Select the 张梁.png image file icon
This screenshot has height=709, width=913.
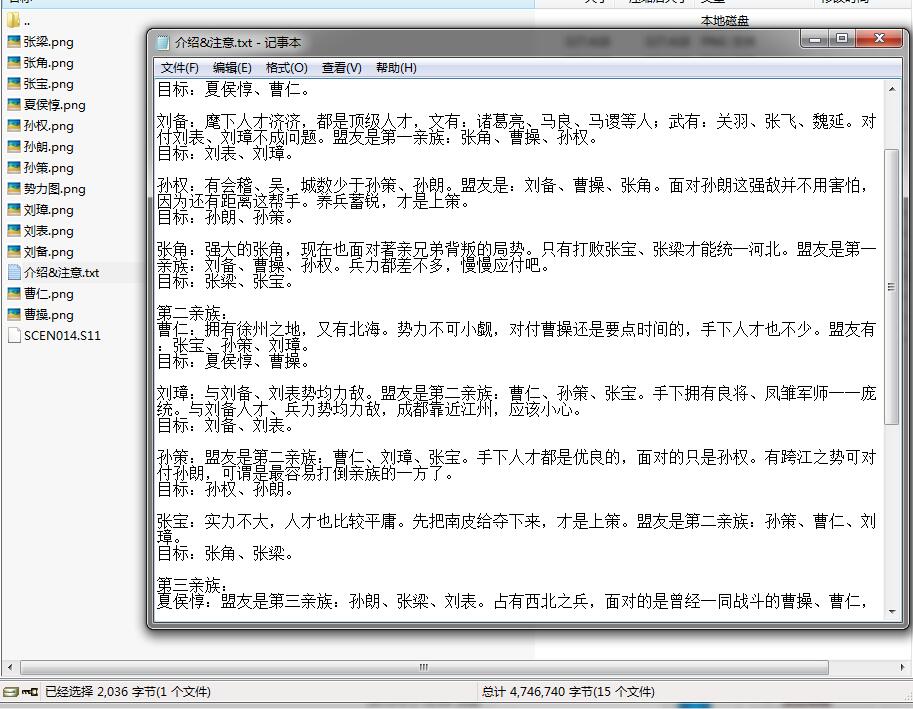click(x=14, y=42)
